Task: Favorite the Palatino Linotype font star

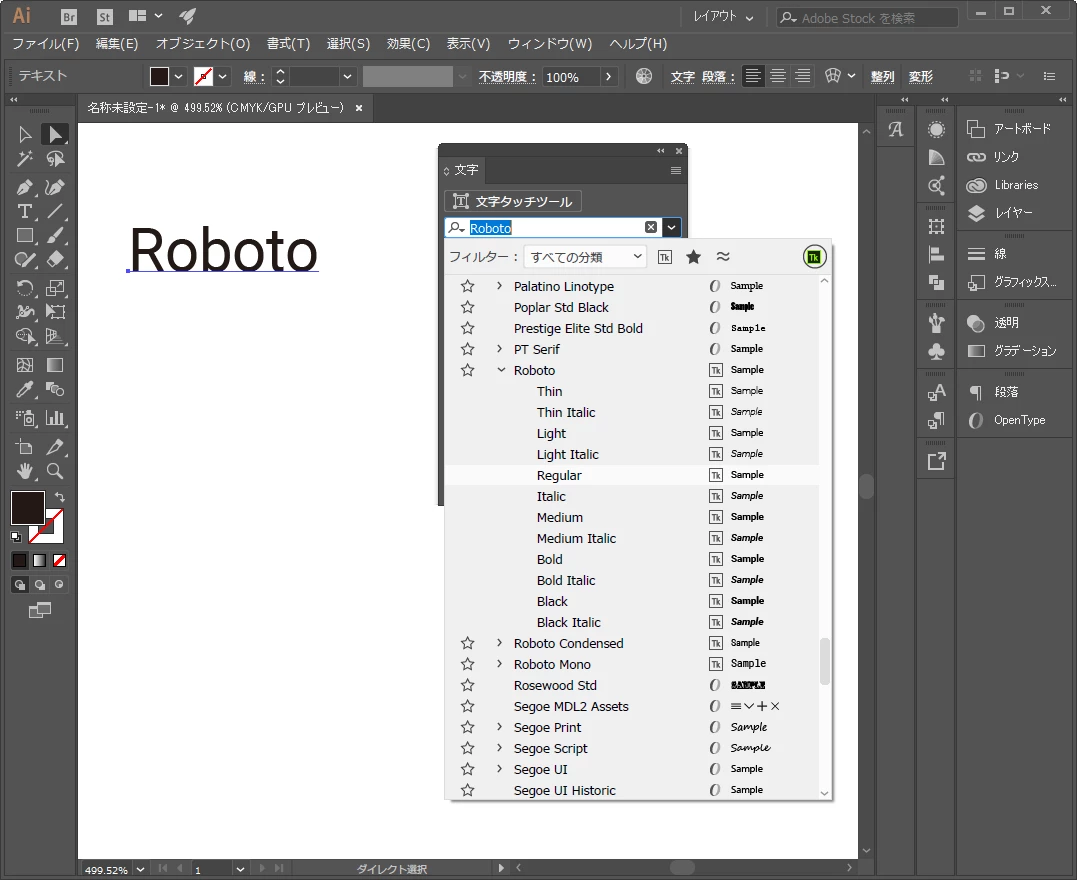Action: coord(468,286)
